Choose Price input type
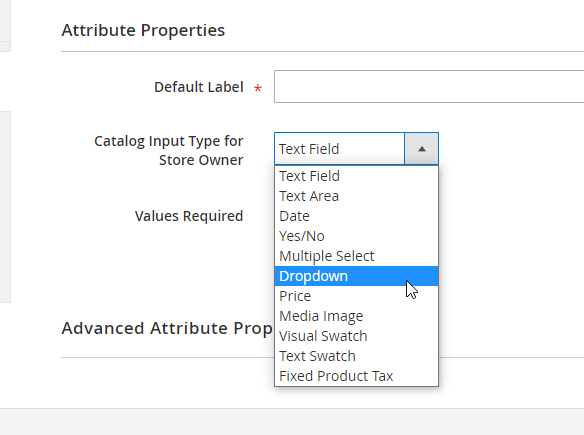584x435 pixels. click(356, 296)
